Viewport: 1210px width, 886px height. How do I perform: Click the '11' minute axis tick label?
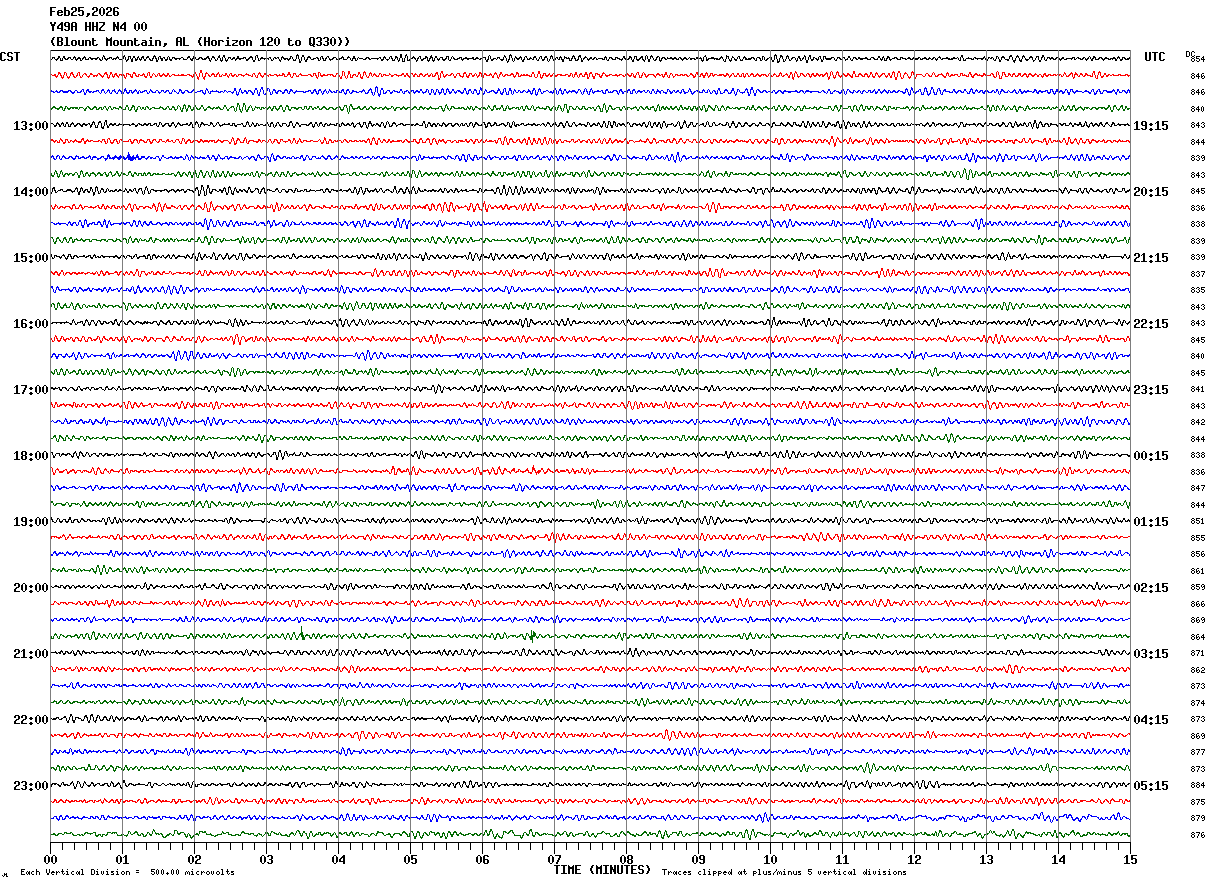(842, 859)
